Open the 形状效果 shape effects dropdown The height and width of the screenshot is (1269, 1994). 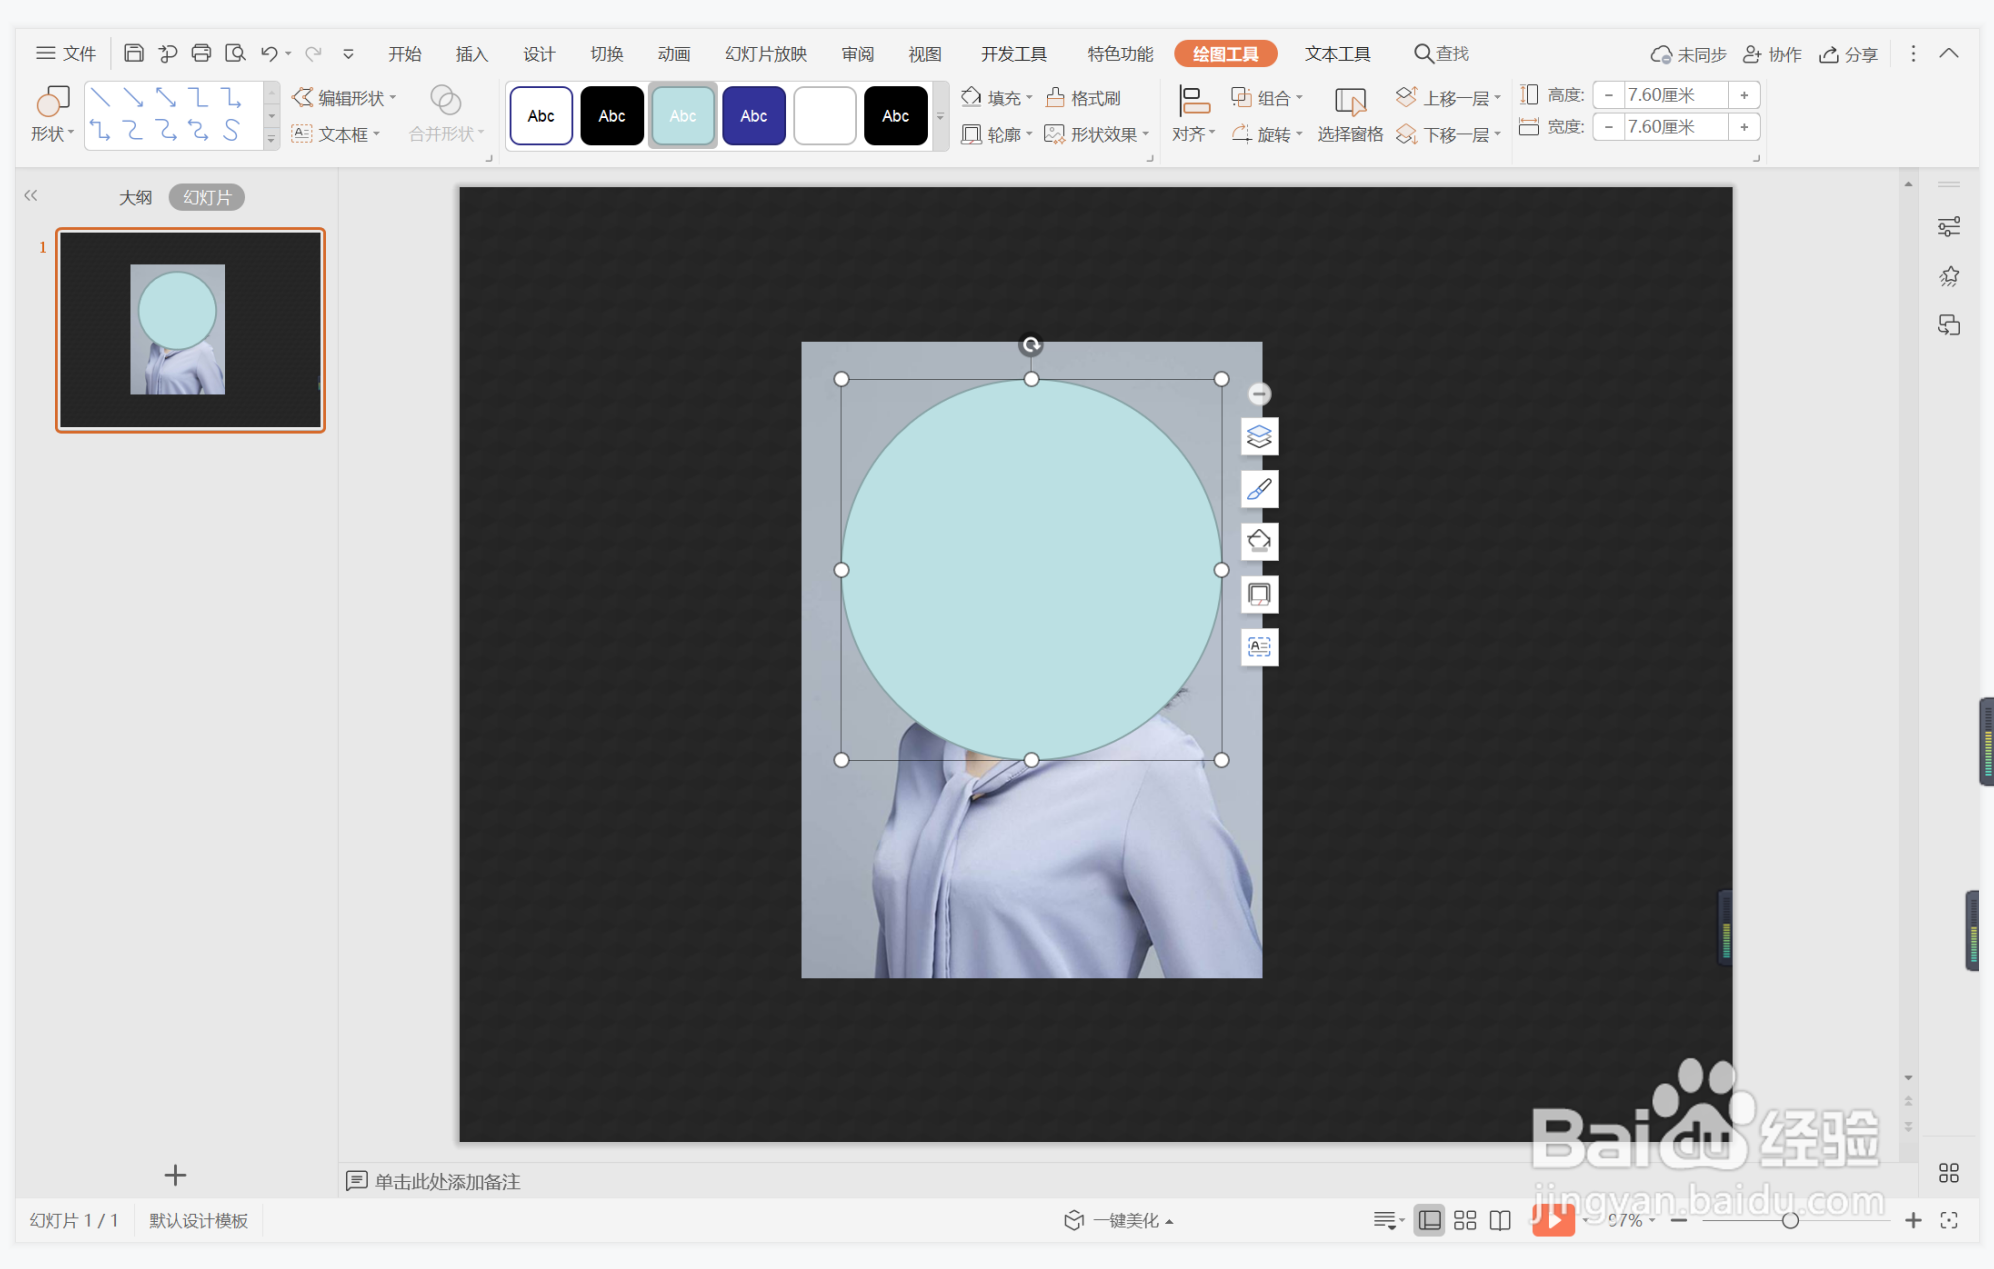(x=1096, y=134)
